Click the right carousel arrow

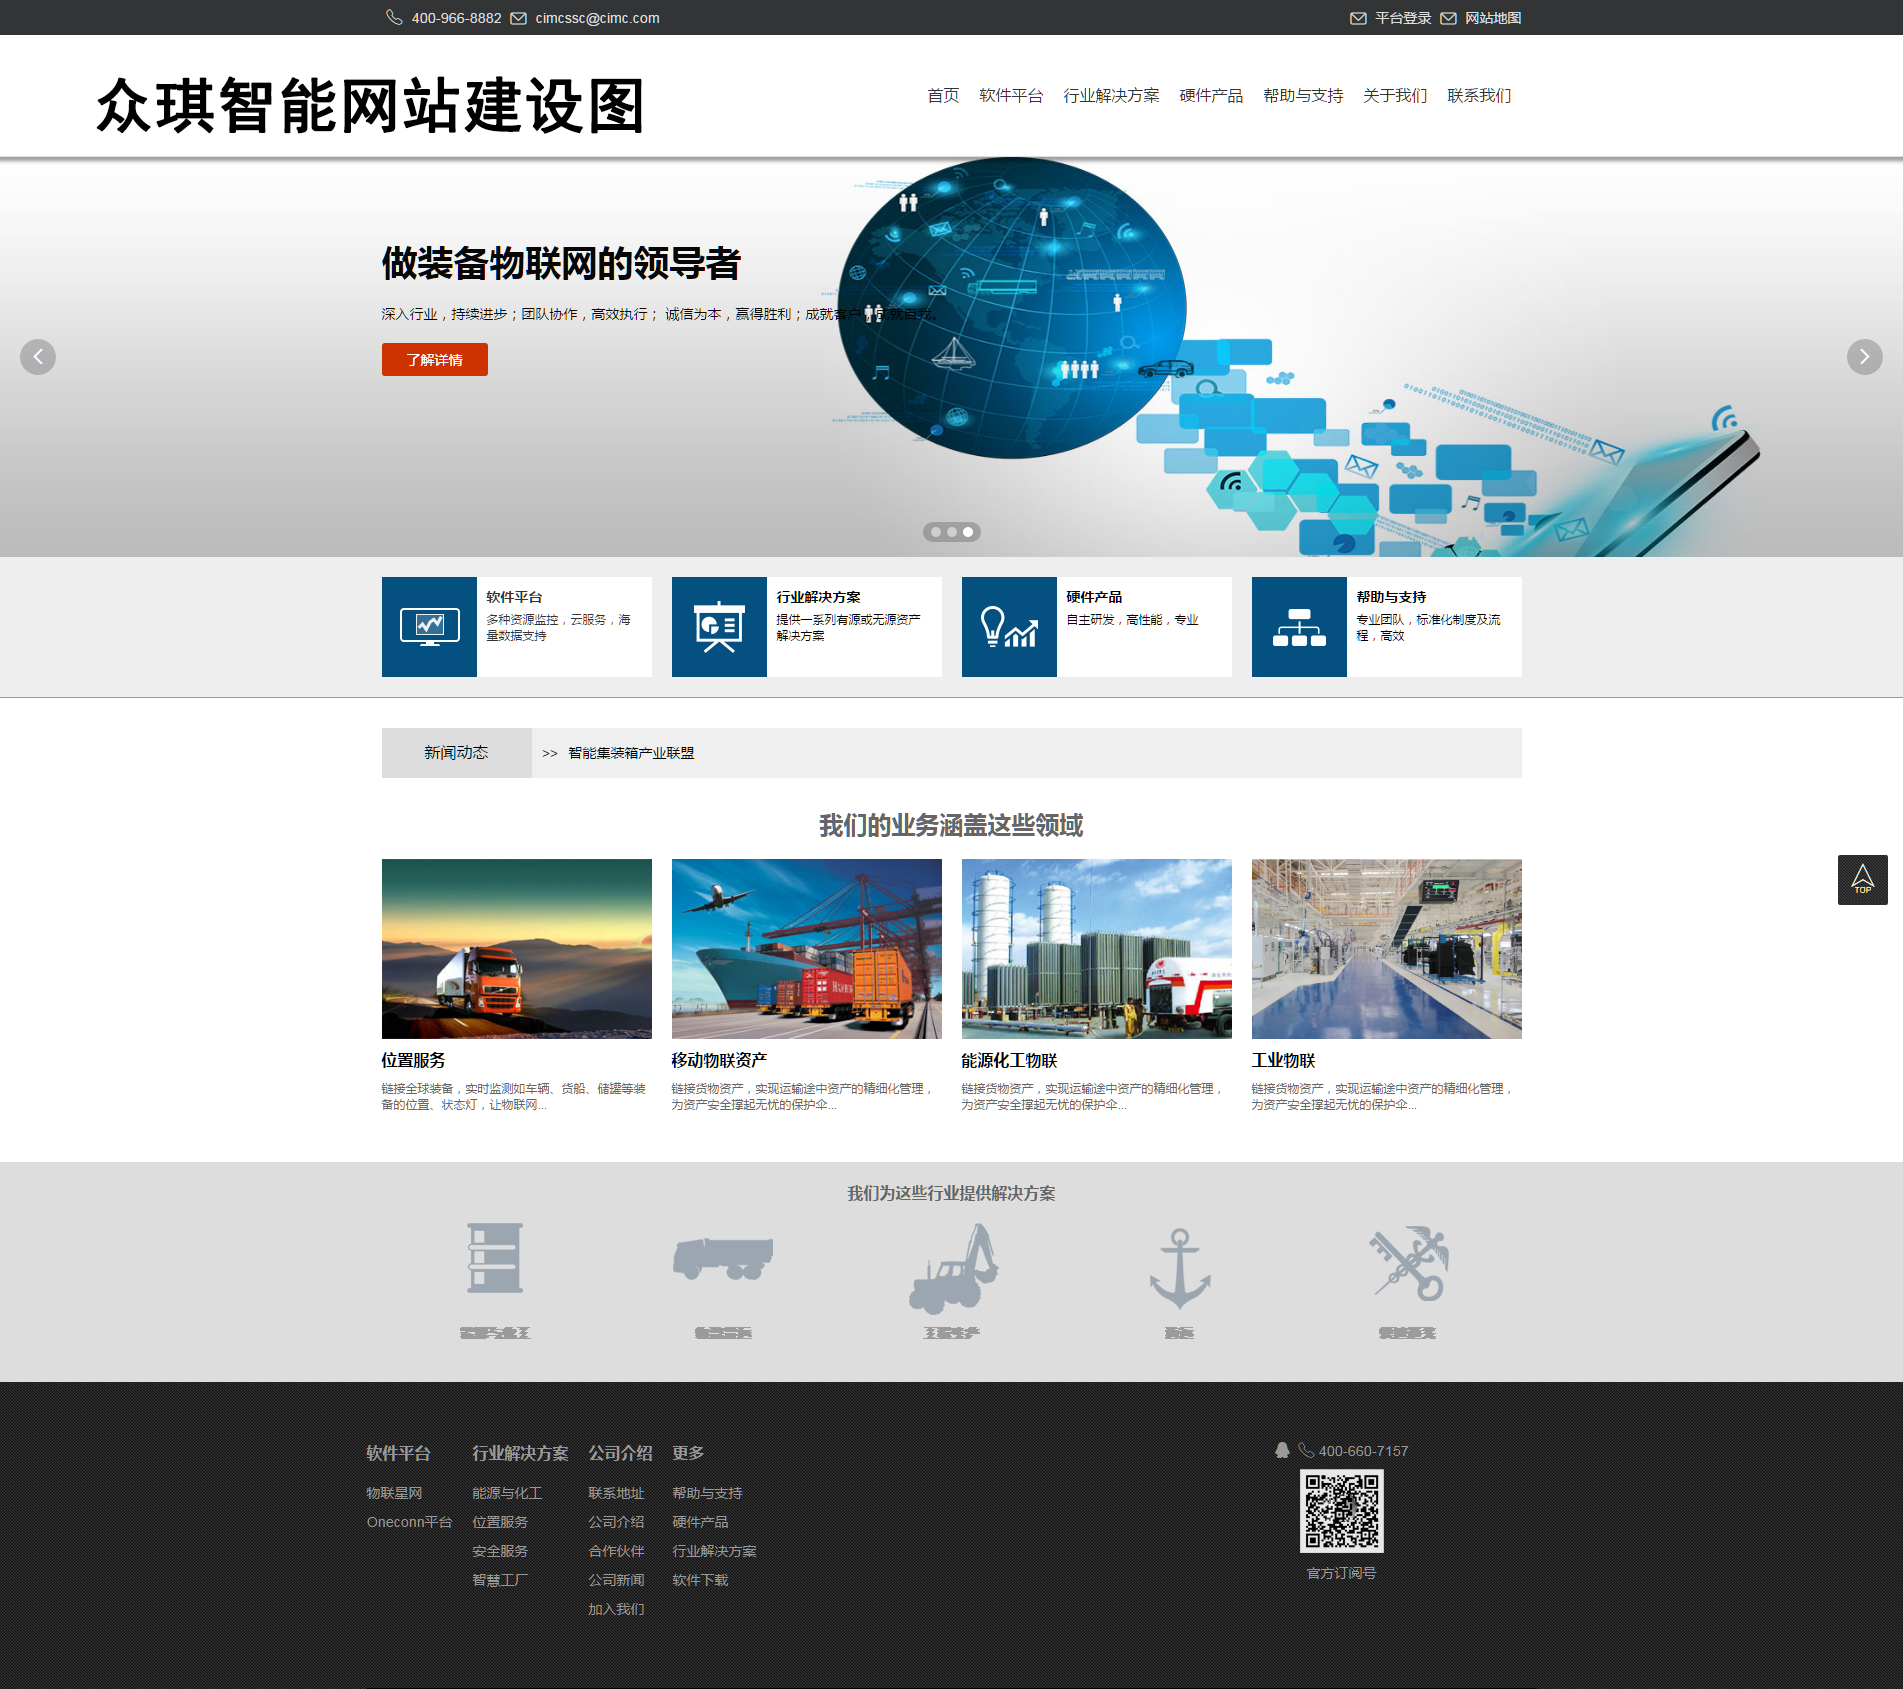pos(1864,357)
